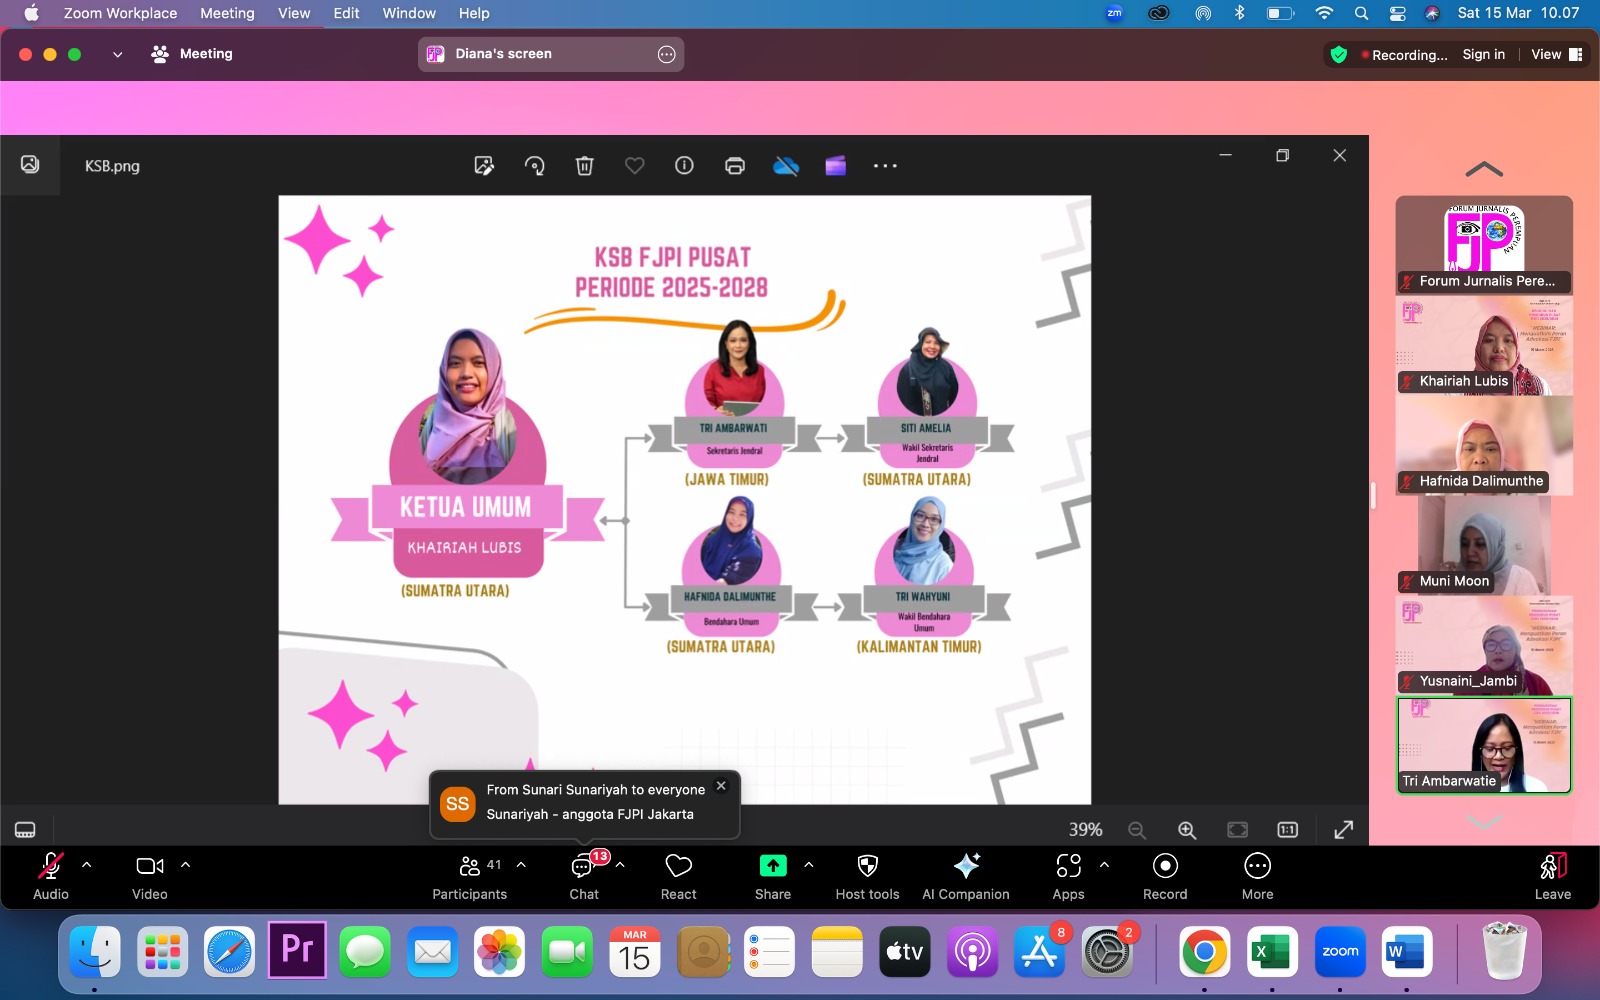The height and width of the screenshot is (1000, 1600).
Task: Open the Participants panel
Action: pyautogui.click(x=469, y=876)
